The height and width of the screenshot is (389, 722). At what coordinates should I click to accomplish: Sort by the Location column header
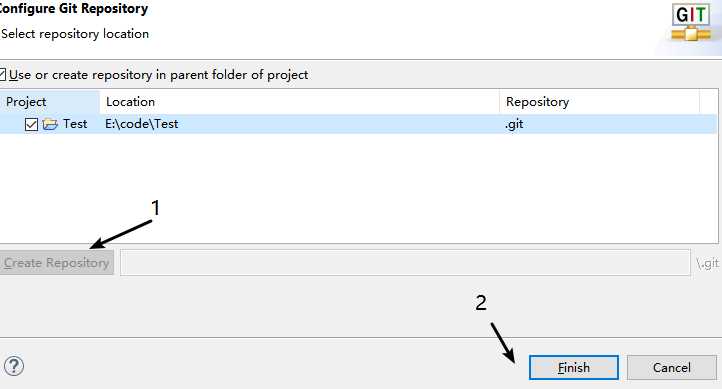[x=299, y=102]
